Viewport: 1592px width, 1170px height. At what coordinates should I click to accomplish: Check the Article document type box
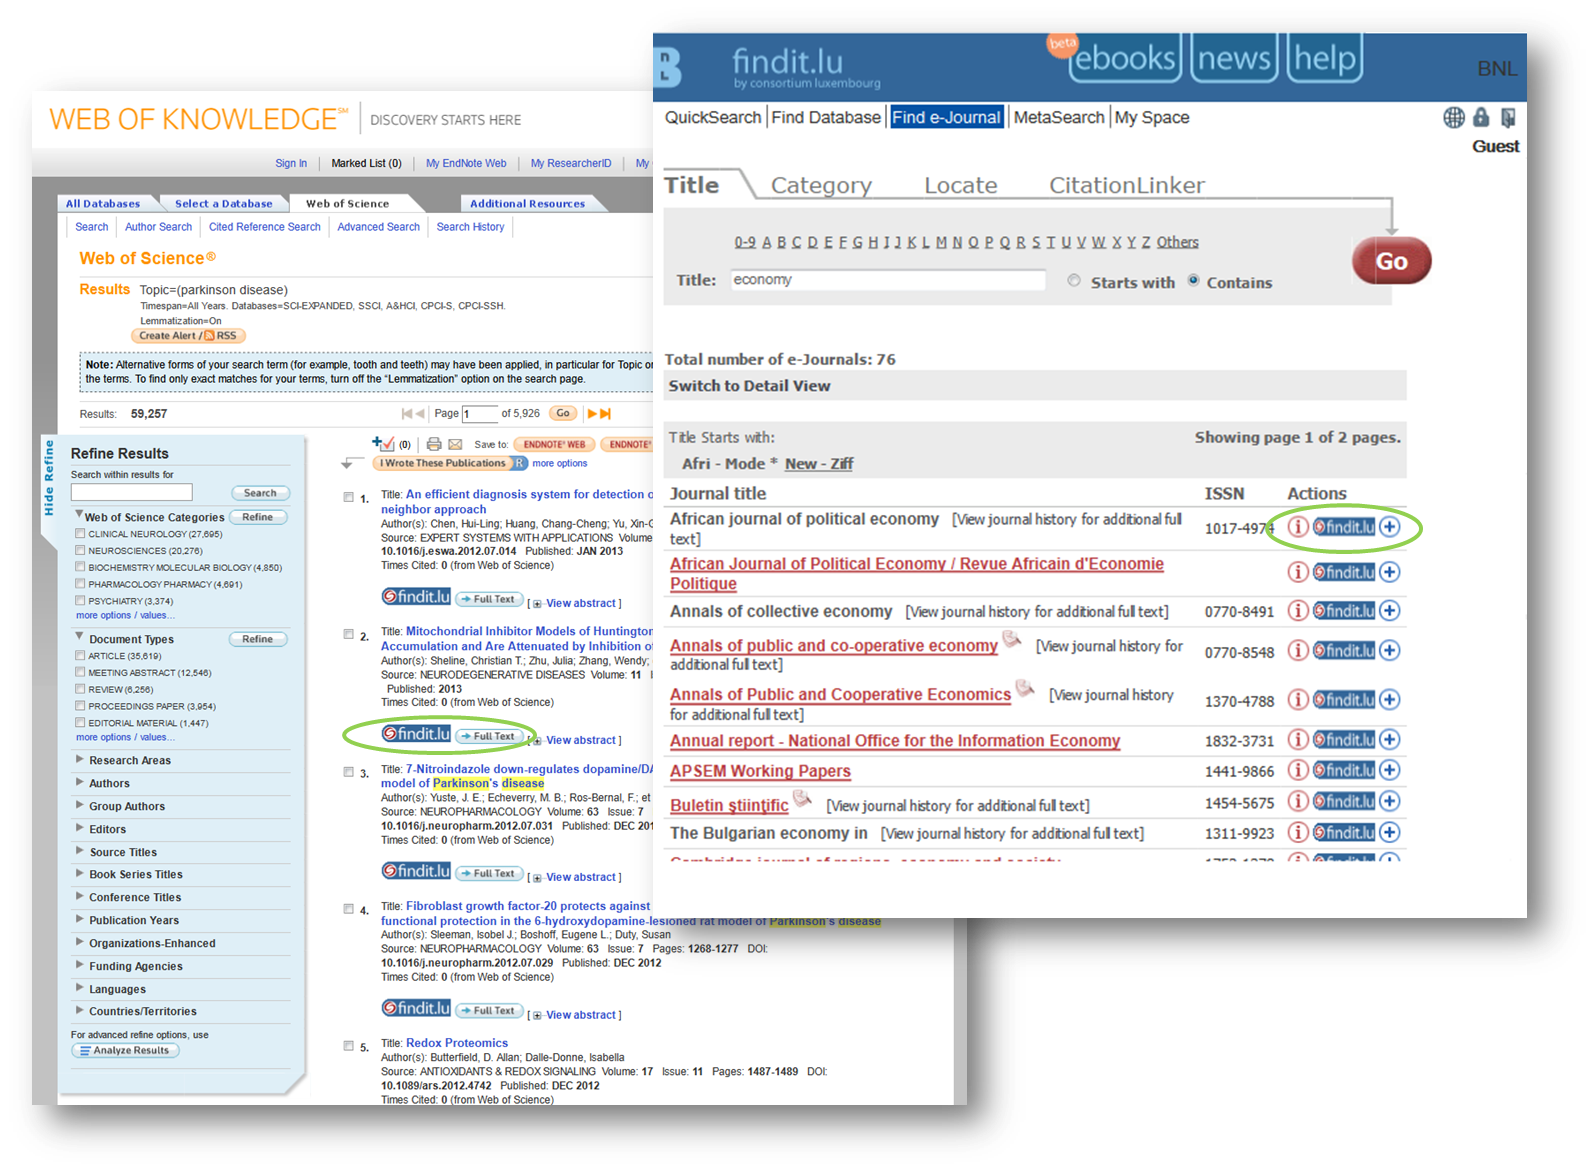(80, 655)
